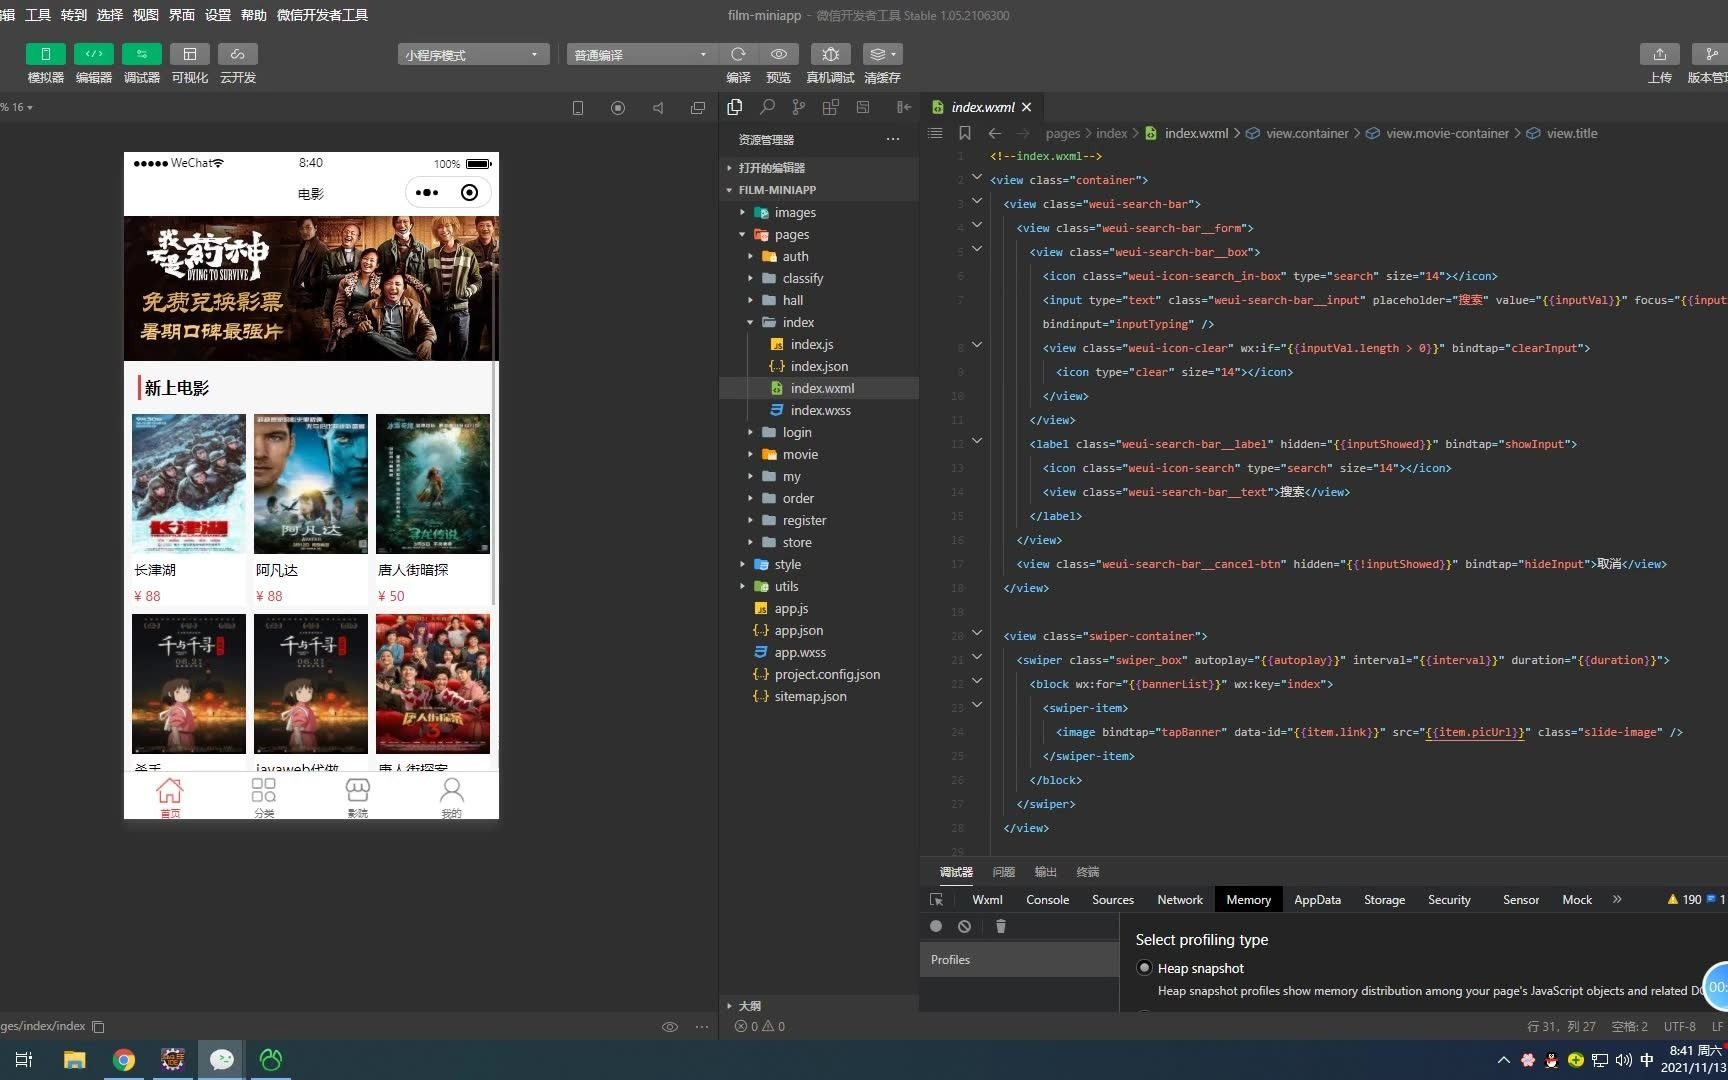Open the 设置 menu
1728x1080 pixels.
coord(218,15)
